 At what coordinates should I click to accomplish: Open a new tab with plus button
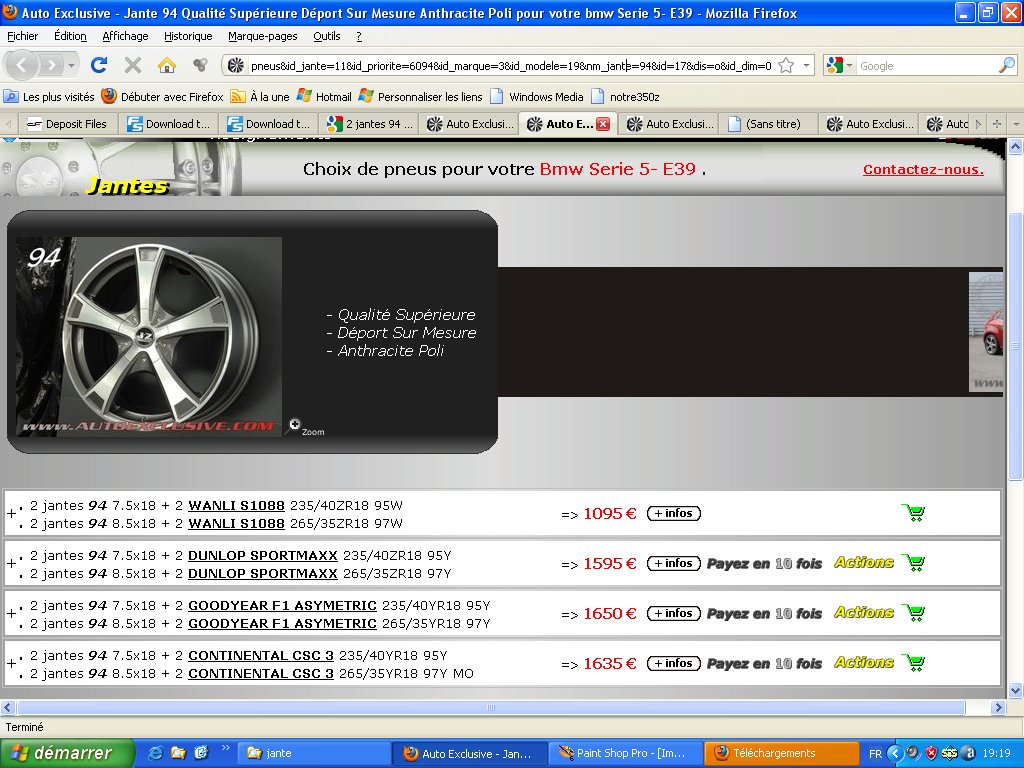point(997,123)
